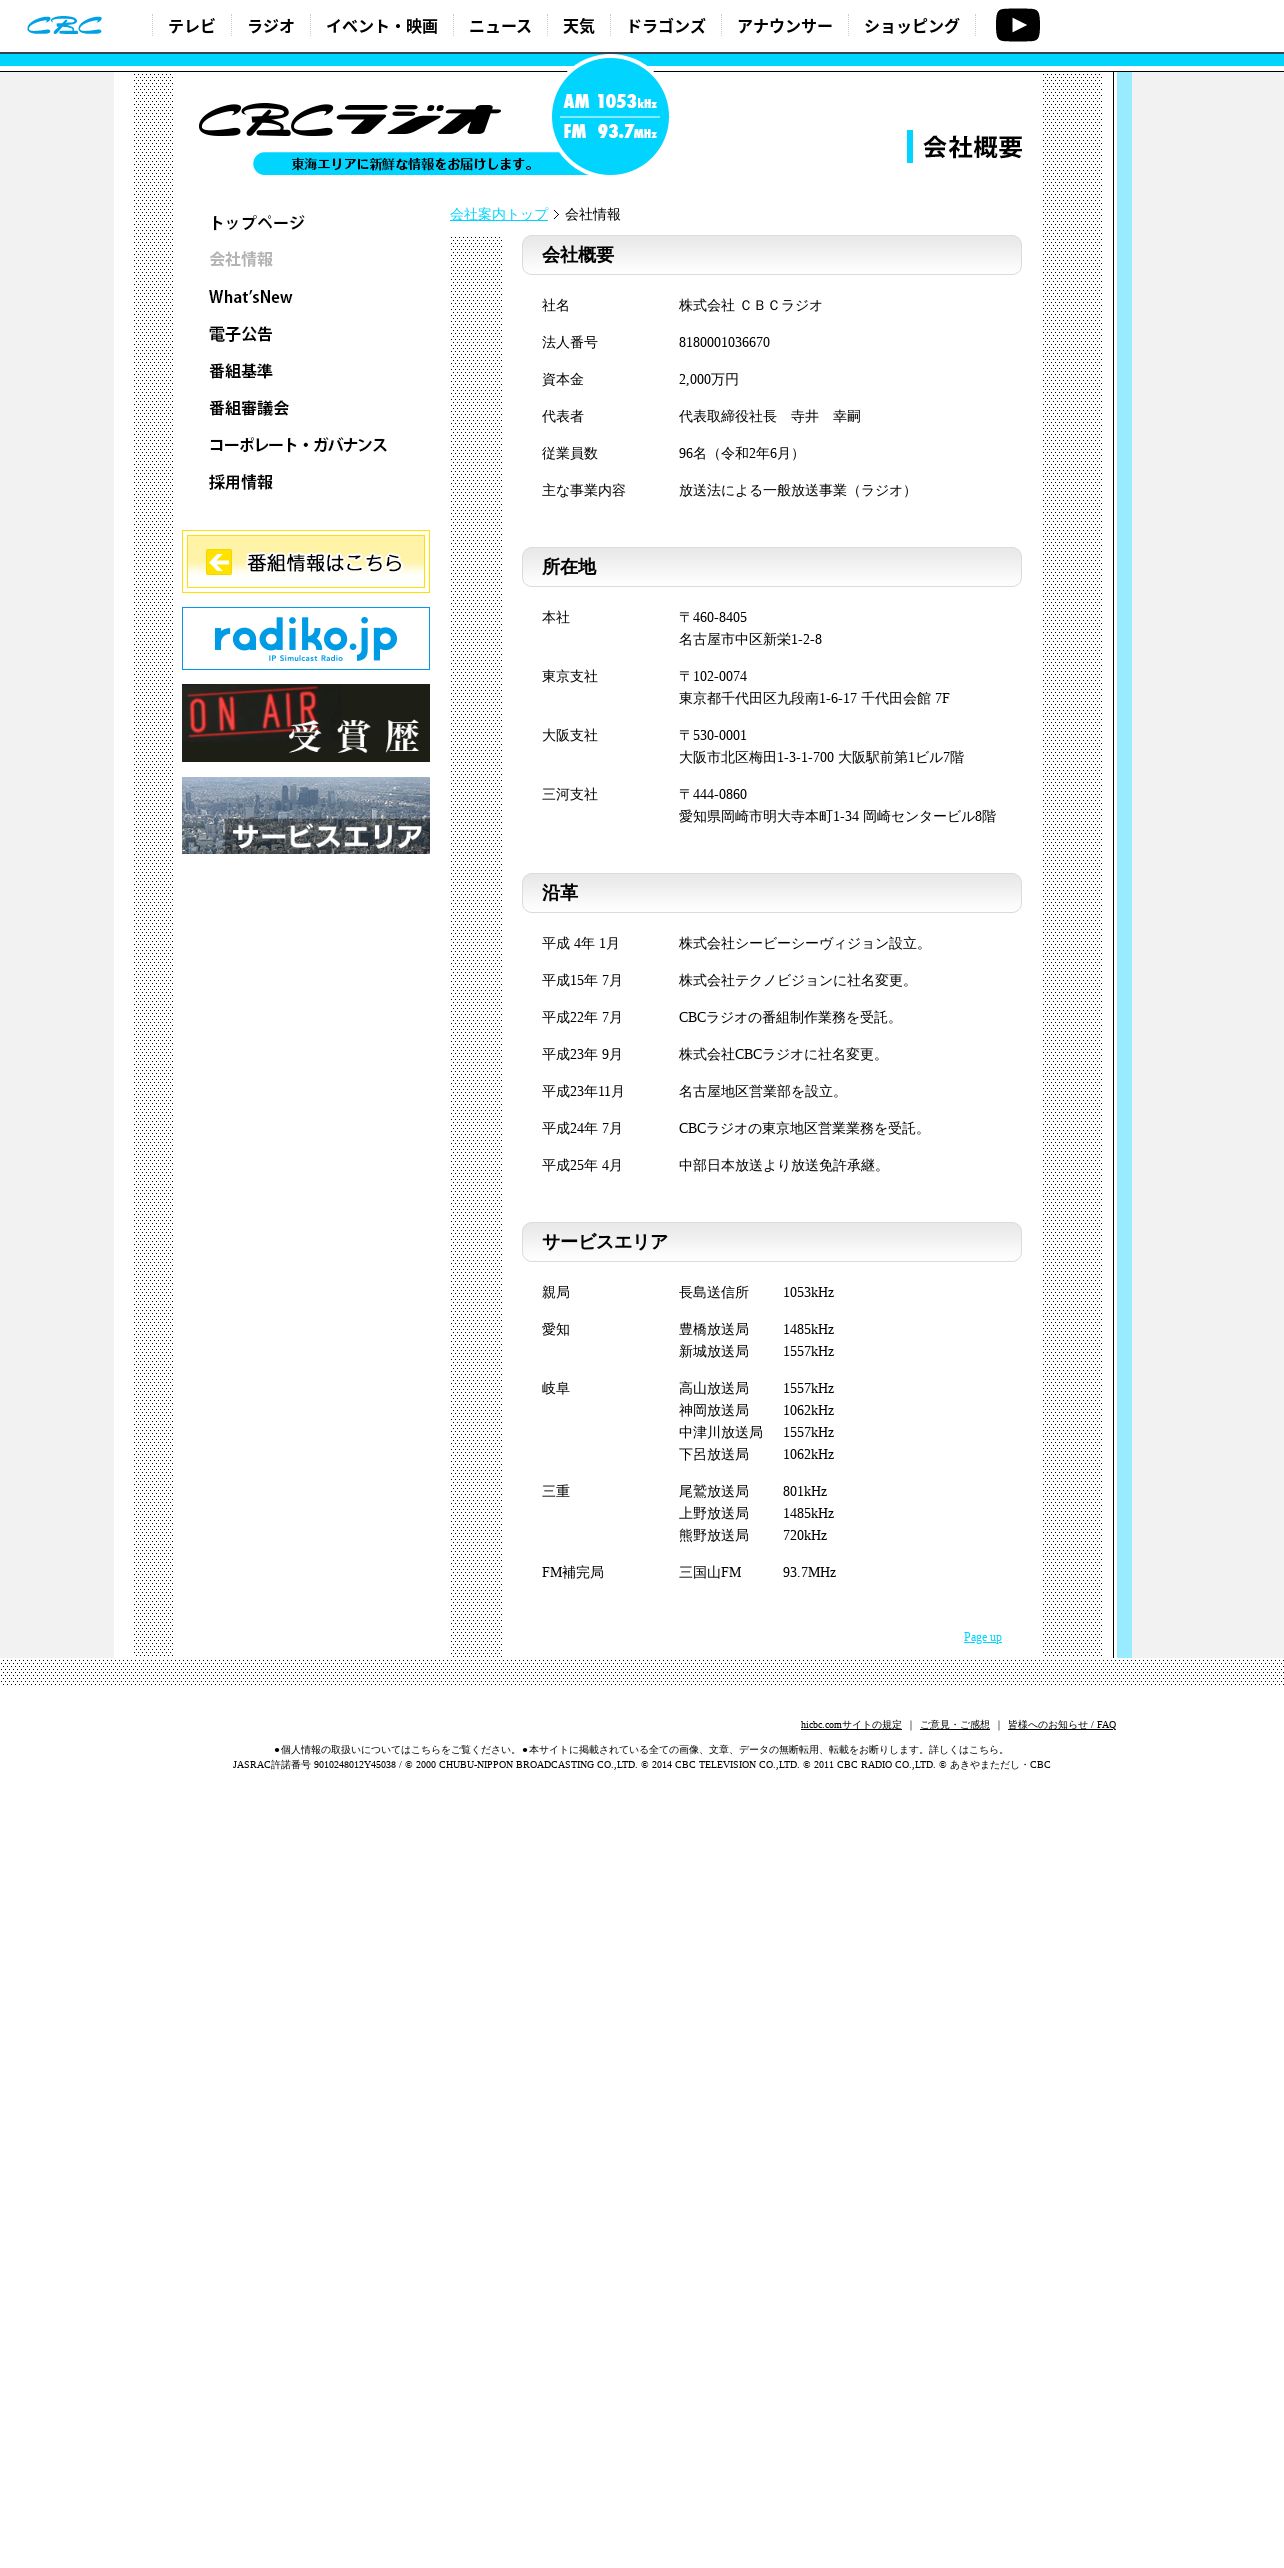Open the ON AIR 受賞歴 banner

coord(306,723)
